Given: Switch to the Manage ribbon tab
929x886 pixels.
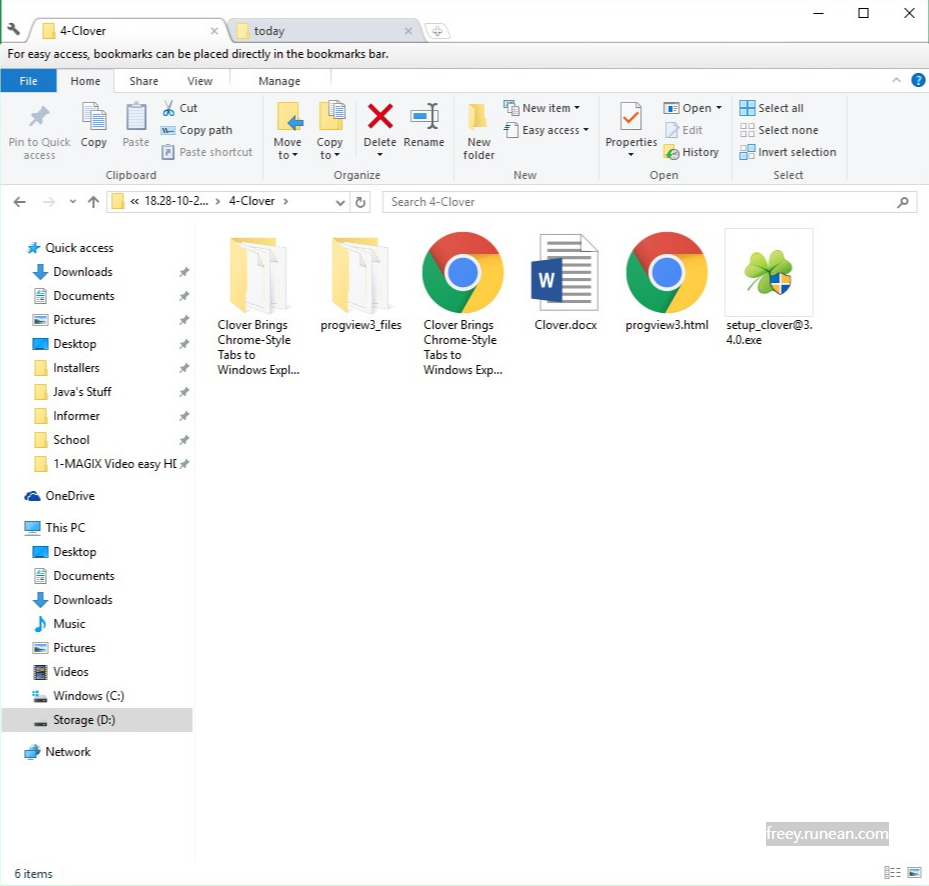Looking at the screenshot, I should (279, 81).
